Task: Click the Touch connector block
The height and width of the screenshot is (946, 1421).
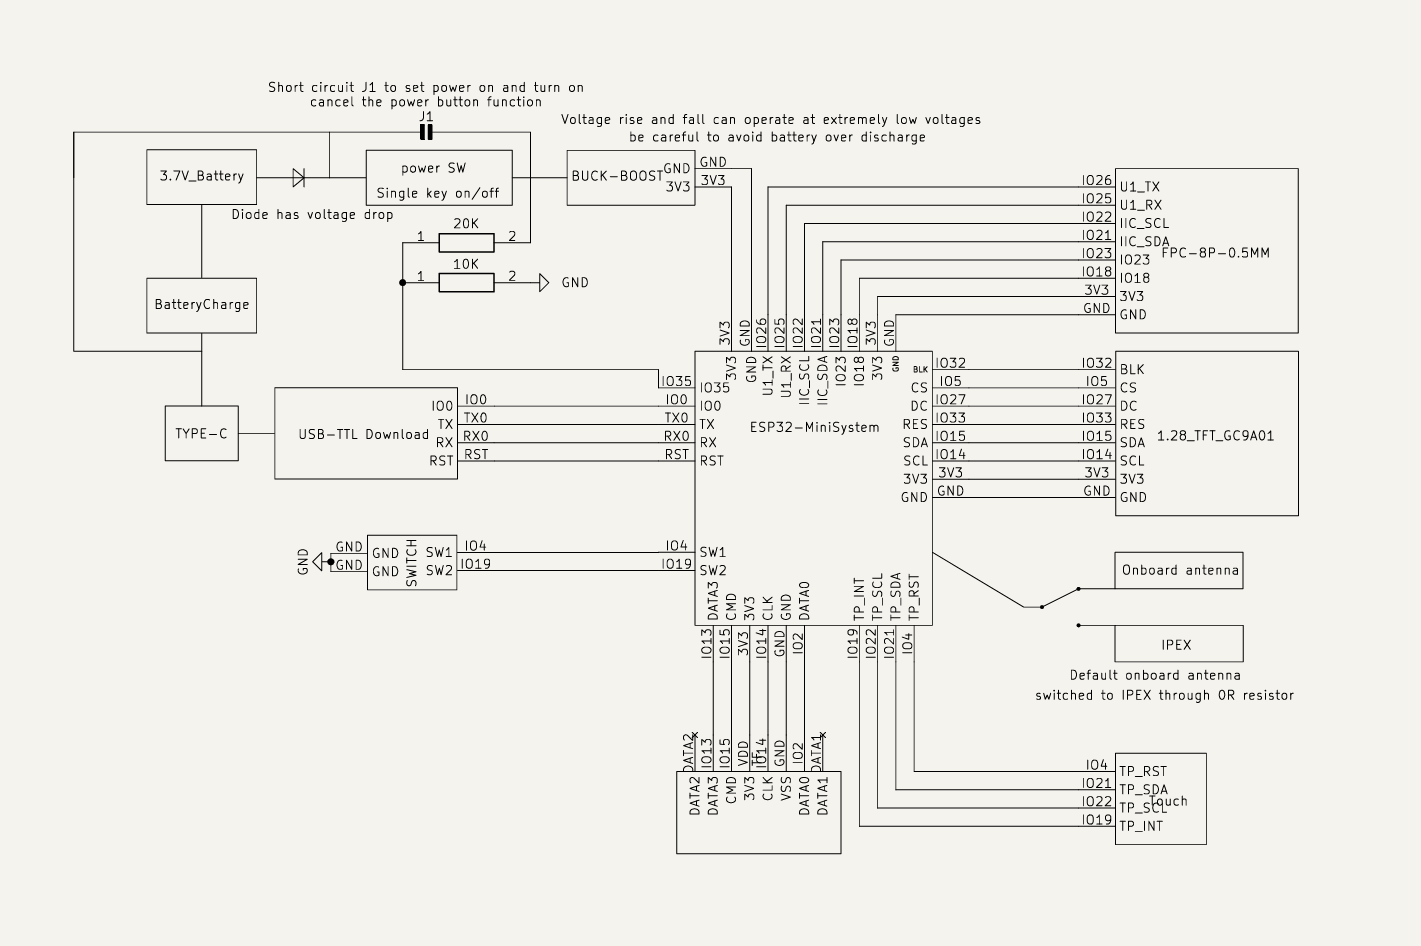Action: pos(1160,799)
